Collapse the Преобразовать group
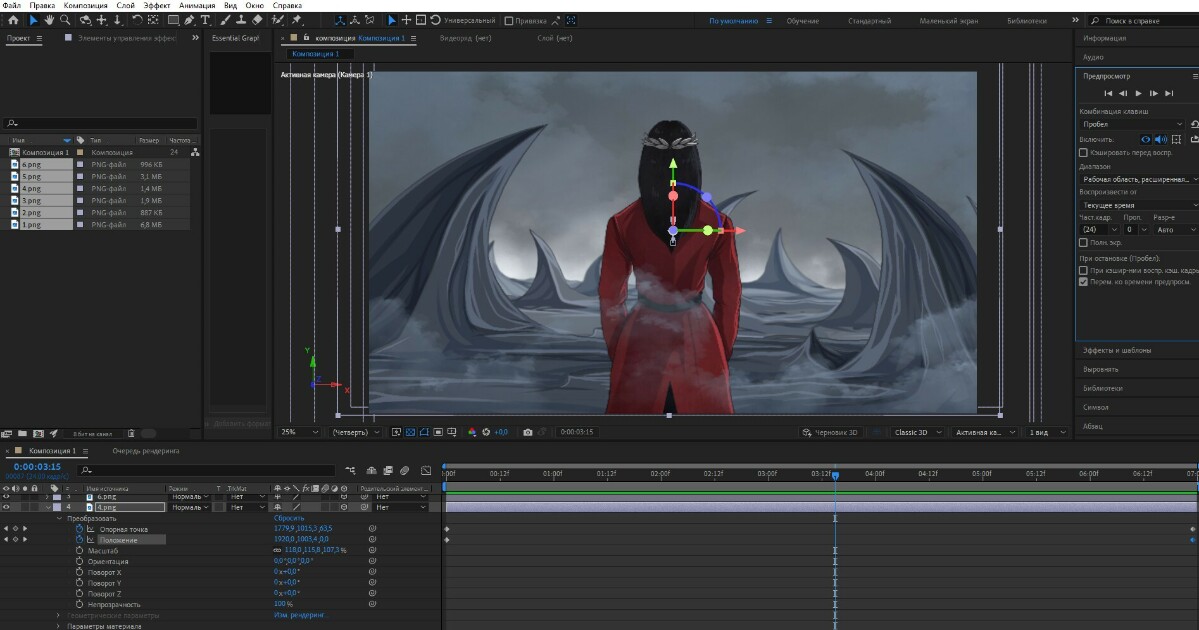Image resolution: width=1199 pixels, height=630 pixels. (59, 518)
